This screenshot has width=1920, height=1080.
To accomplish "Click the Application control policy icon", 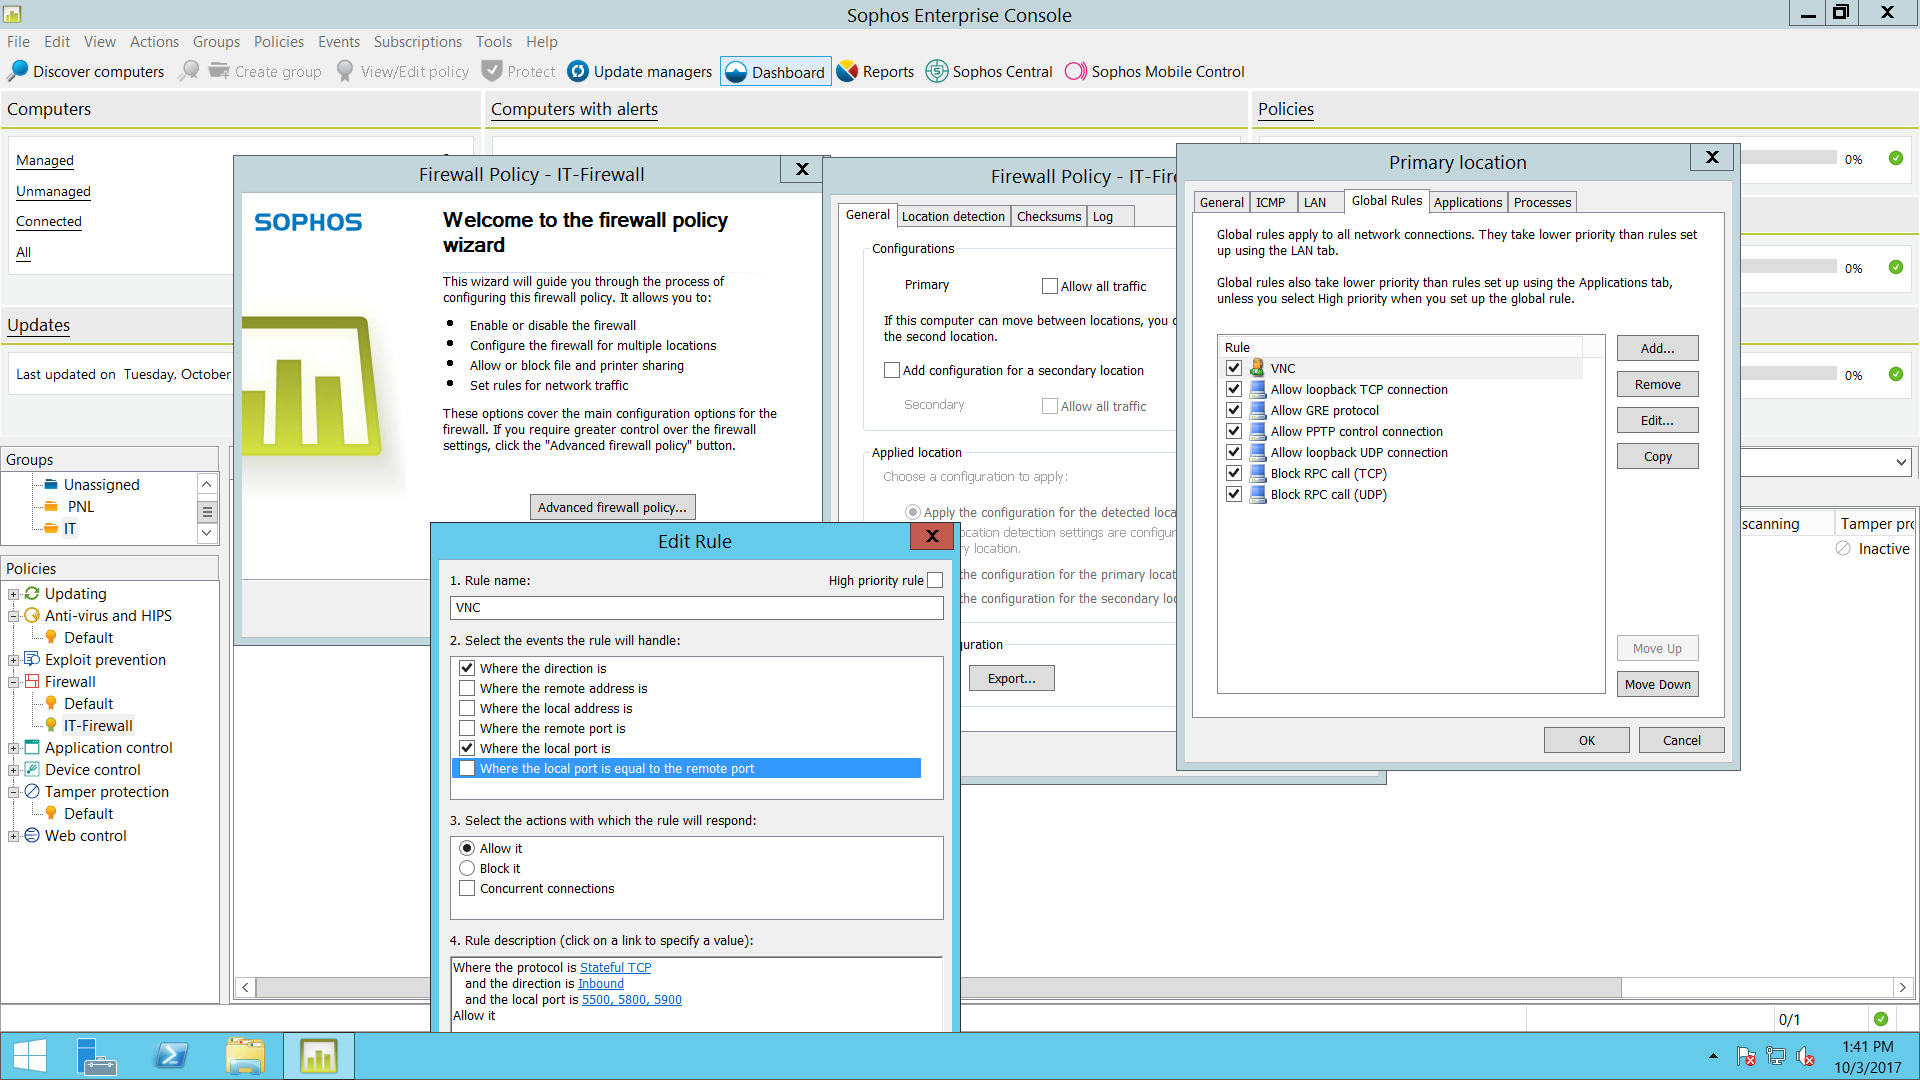I will [32, 747].
